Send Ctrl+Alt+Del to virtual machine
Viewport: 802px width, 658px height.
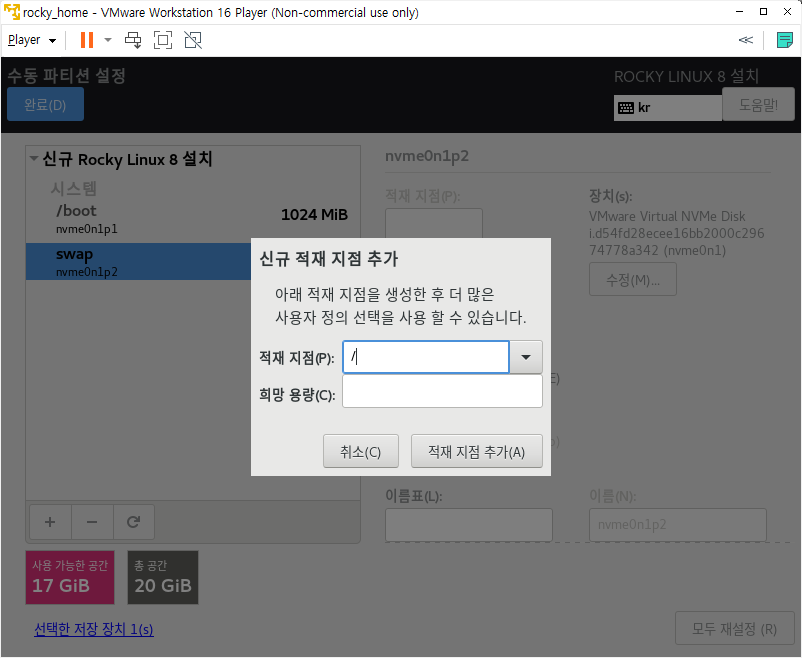133,40
